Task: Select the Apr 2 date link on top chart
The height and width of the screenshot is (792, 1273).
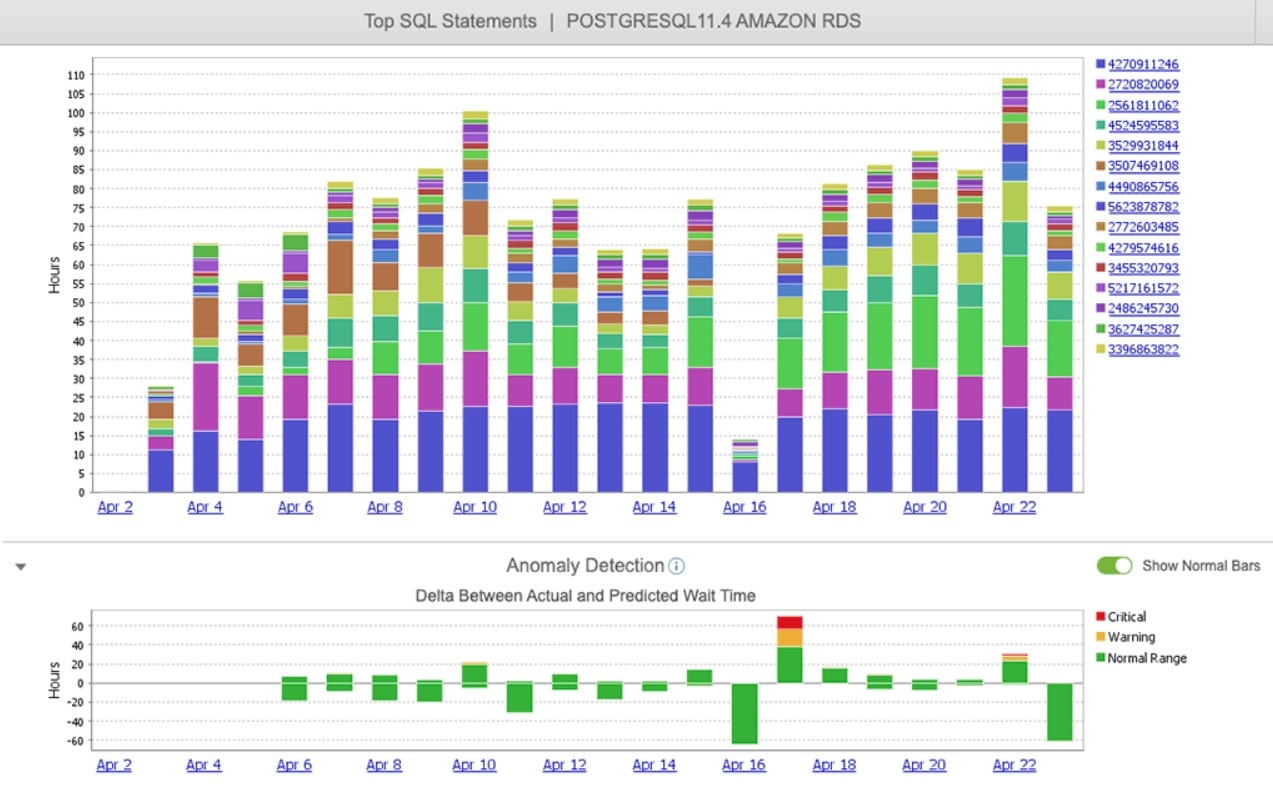Action: [115, 507]
